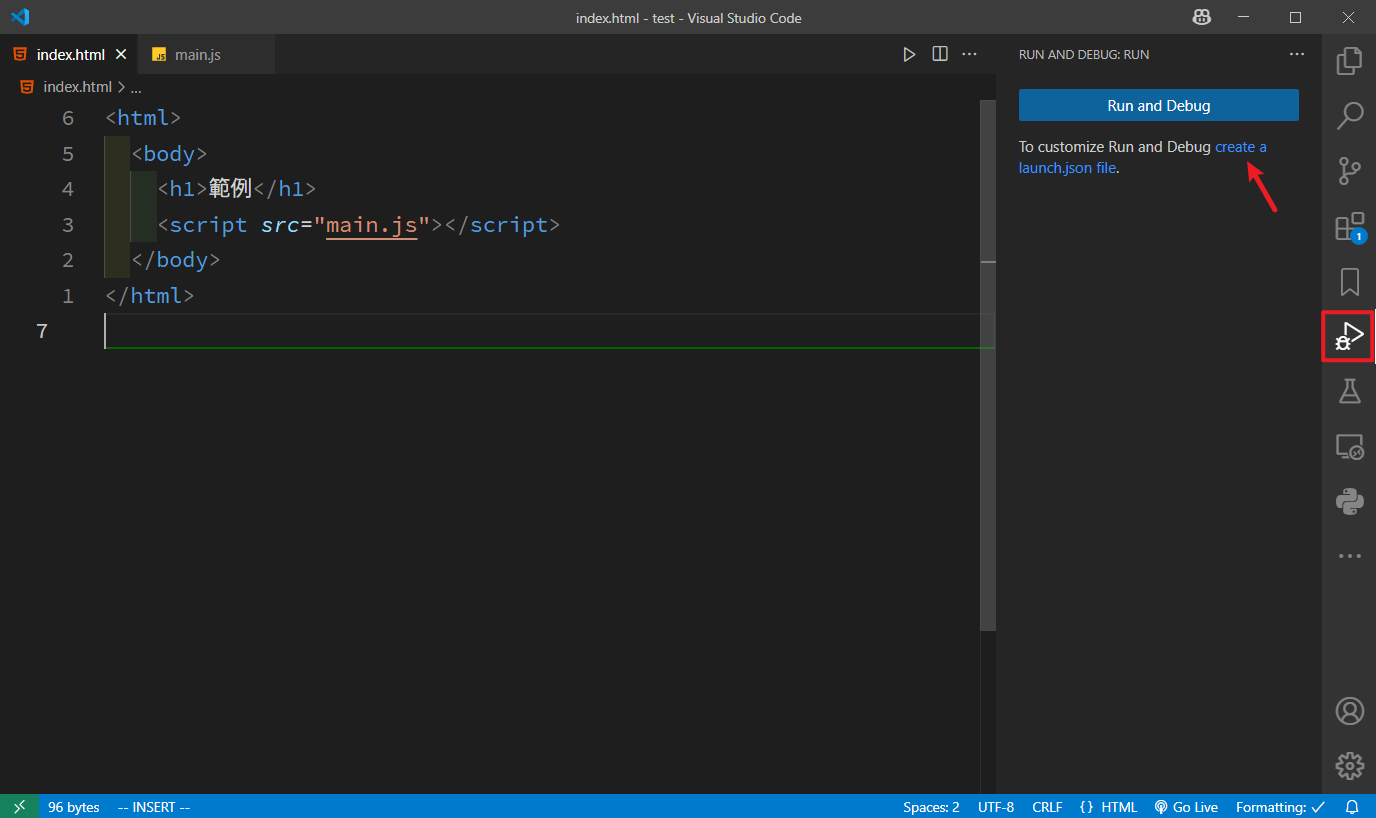Click Go Live in status bar
The width and height of the screenshot is (1376, 818).
[1186, 807]
